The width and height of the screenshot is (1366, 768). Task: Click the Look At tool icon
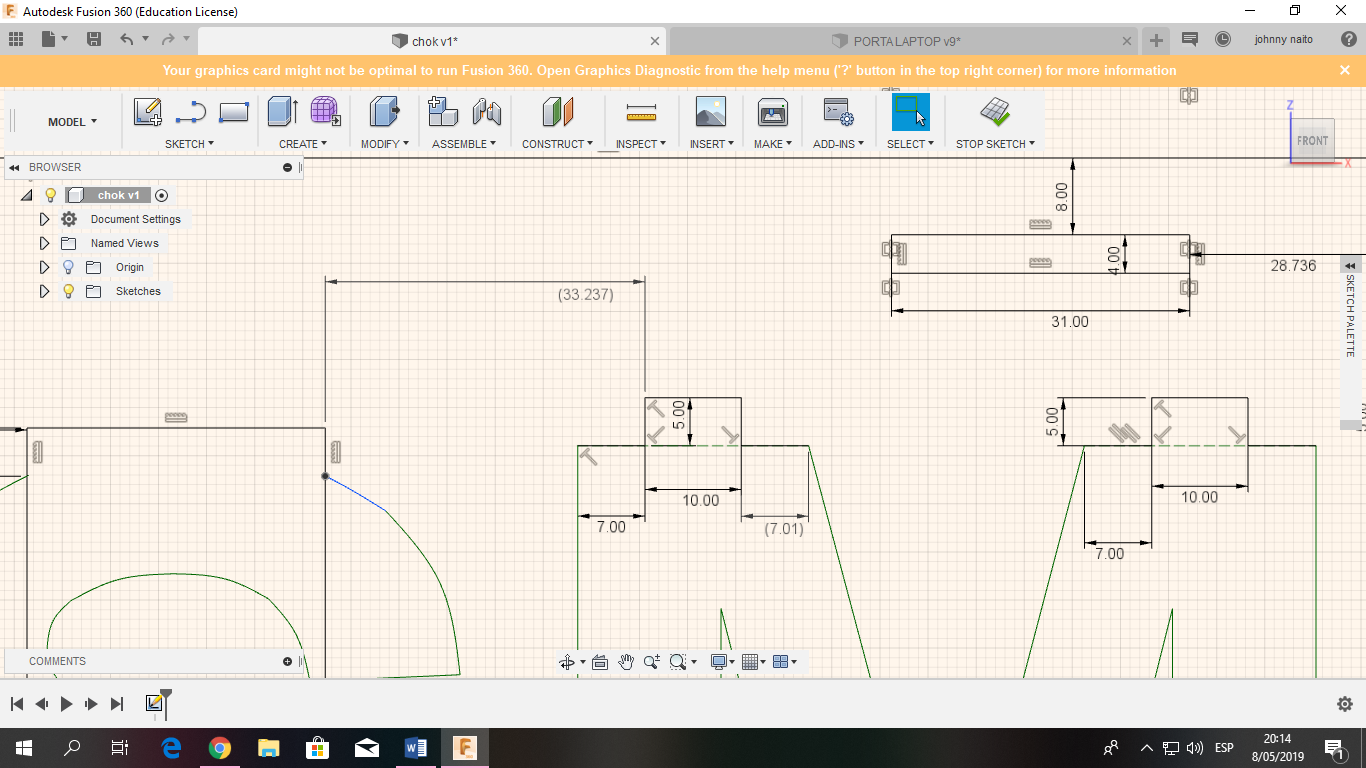pyautogui.click(x=600, y=662)
